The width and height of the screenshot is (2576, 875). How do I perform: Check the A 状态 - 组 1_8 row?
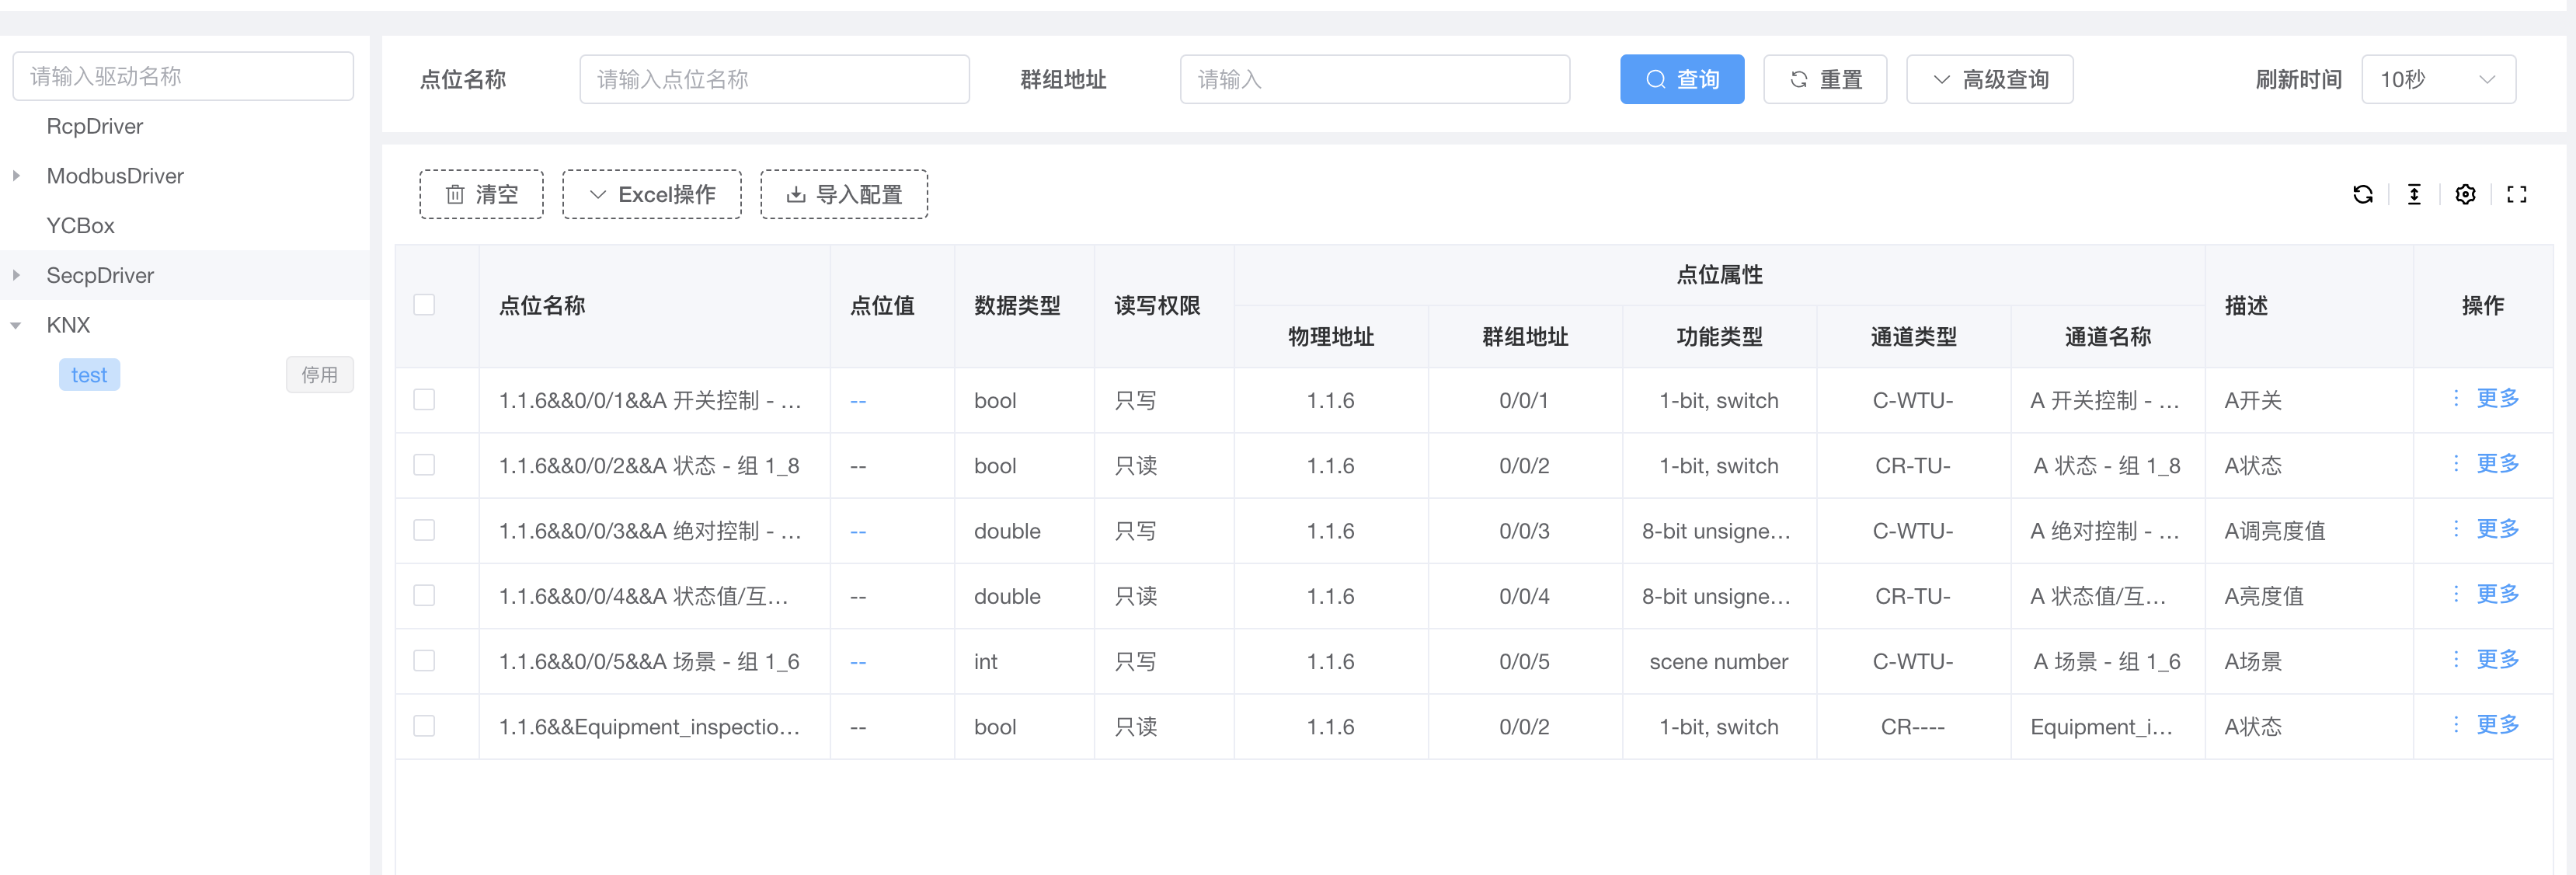[424, 465]
